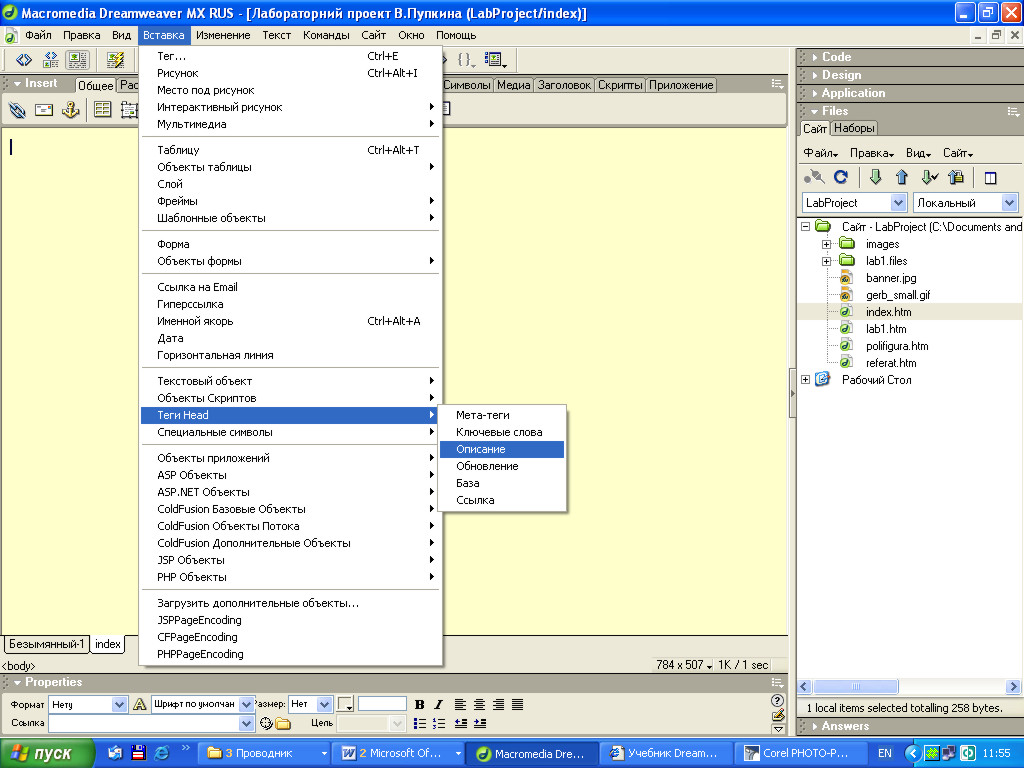Click the Align Center icon
This screenshot has width=1024, height=768.
(479, 705)
